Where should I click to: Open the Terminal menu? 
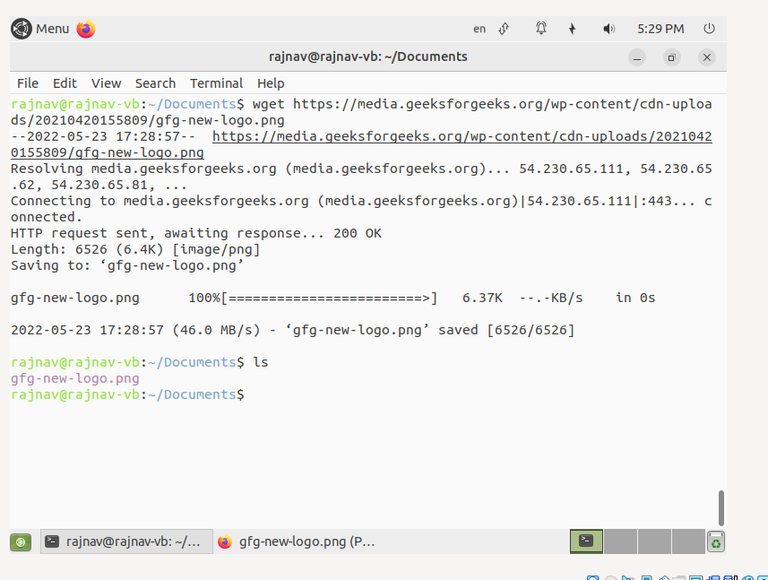pyautogui.click(x=216, y=83)
